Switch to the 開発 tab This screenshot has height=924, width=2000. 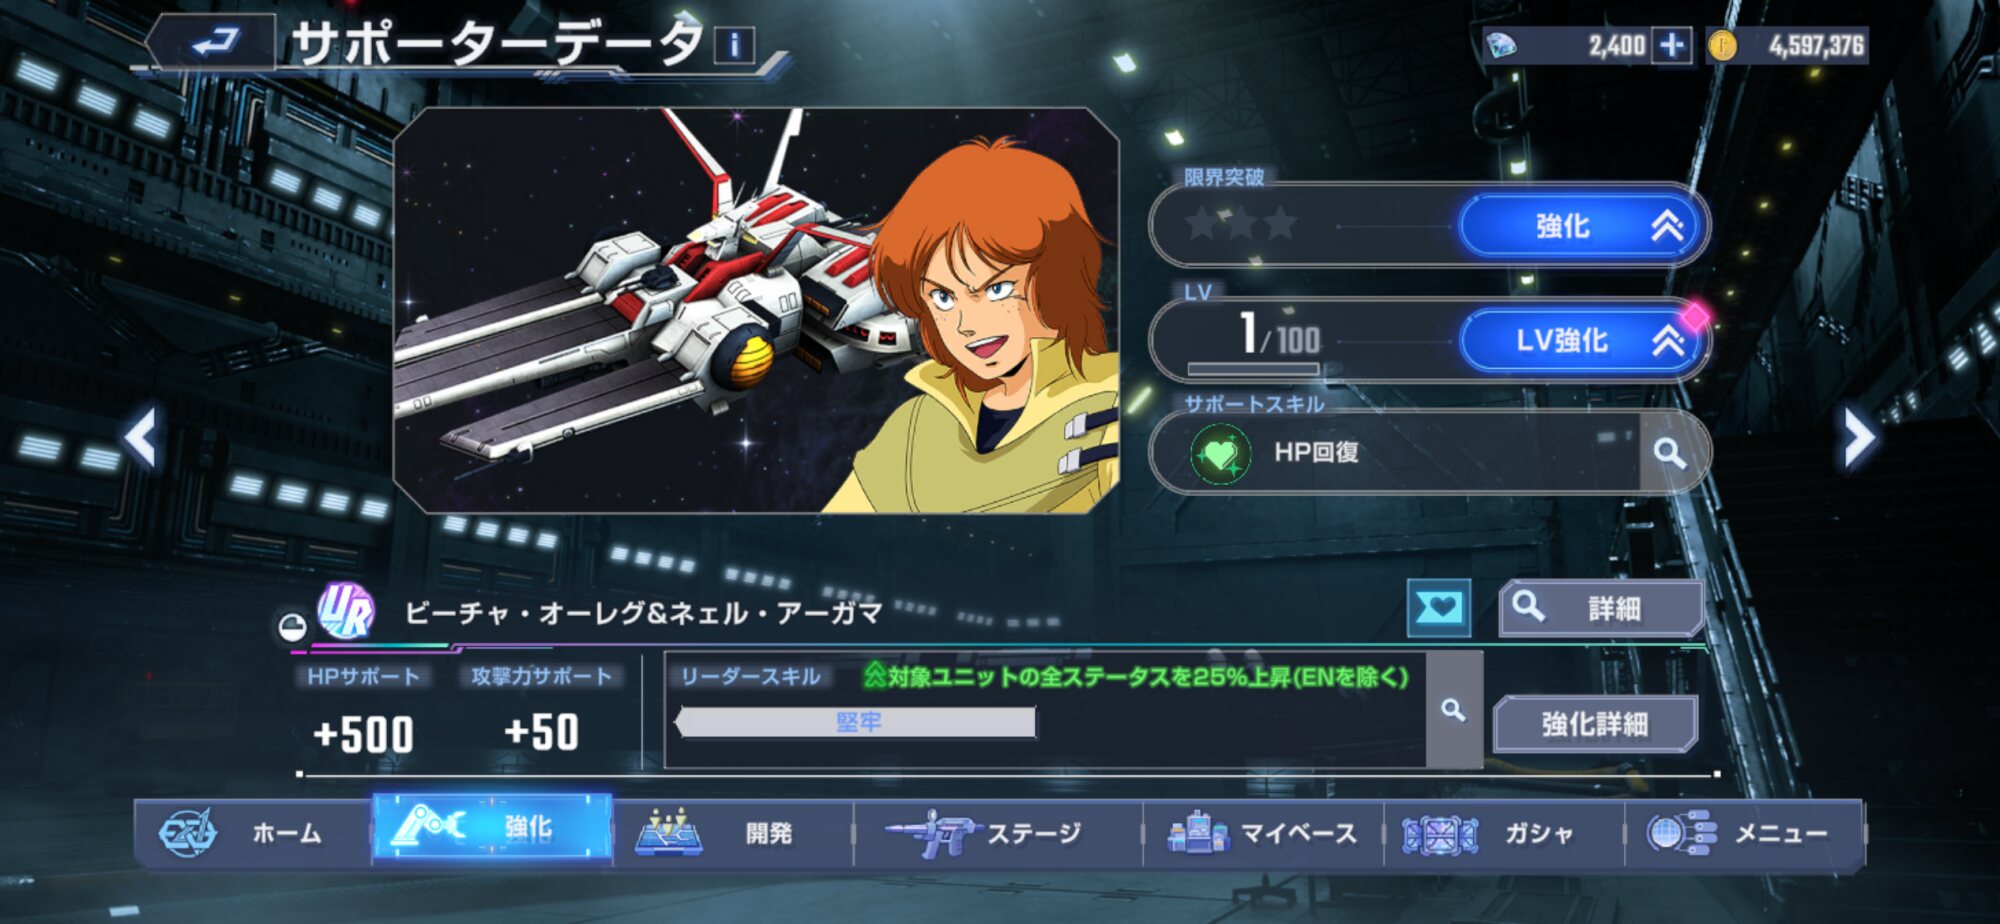[733, 832]
